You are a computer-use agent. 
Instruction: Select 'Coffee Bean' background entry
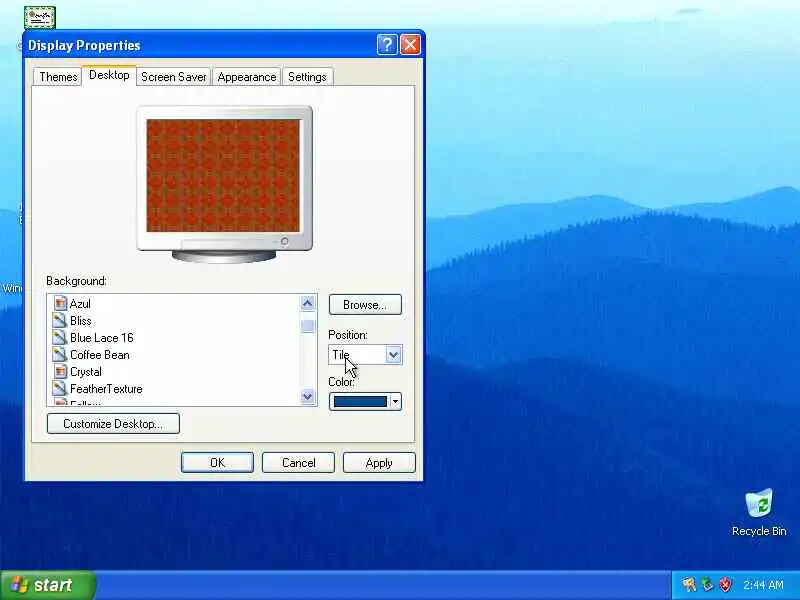(x=99, y=355)
